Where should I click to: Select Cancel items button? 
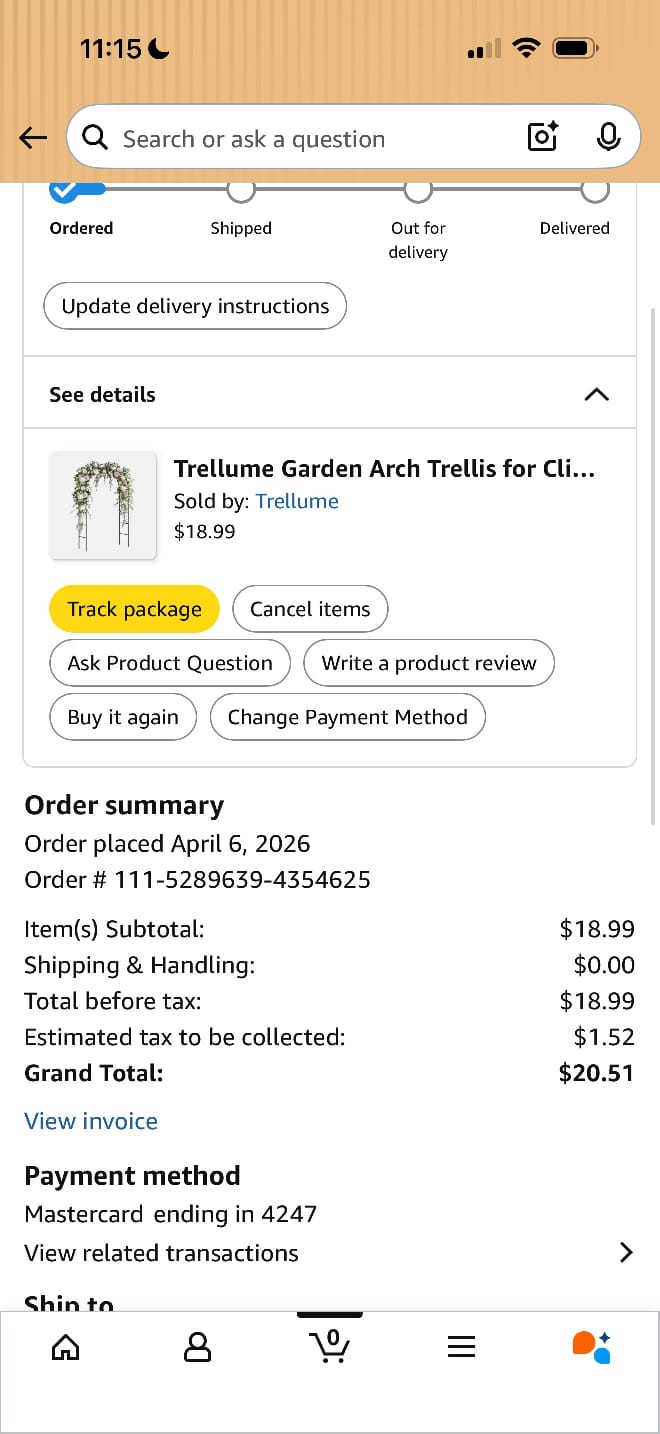(310, 609)
